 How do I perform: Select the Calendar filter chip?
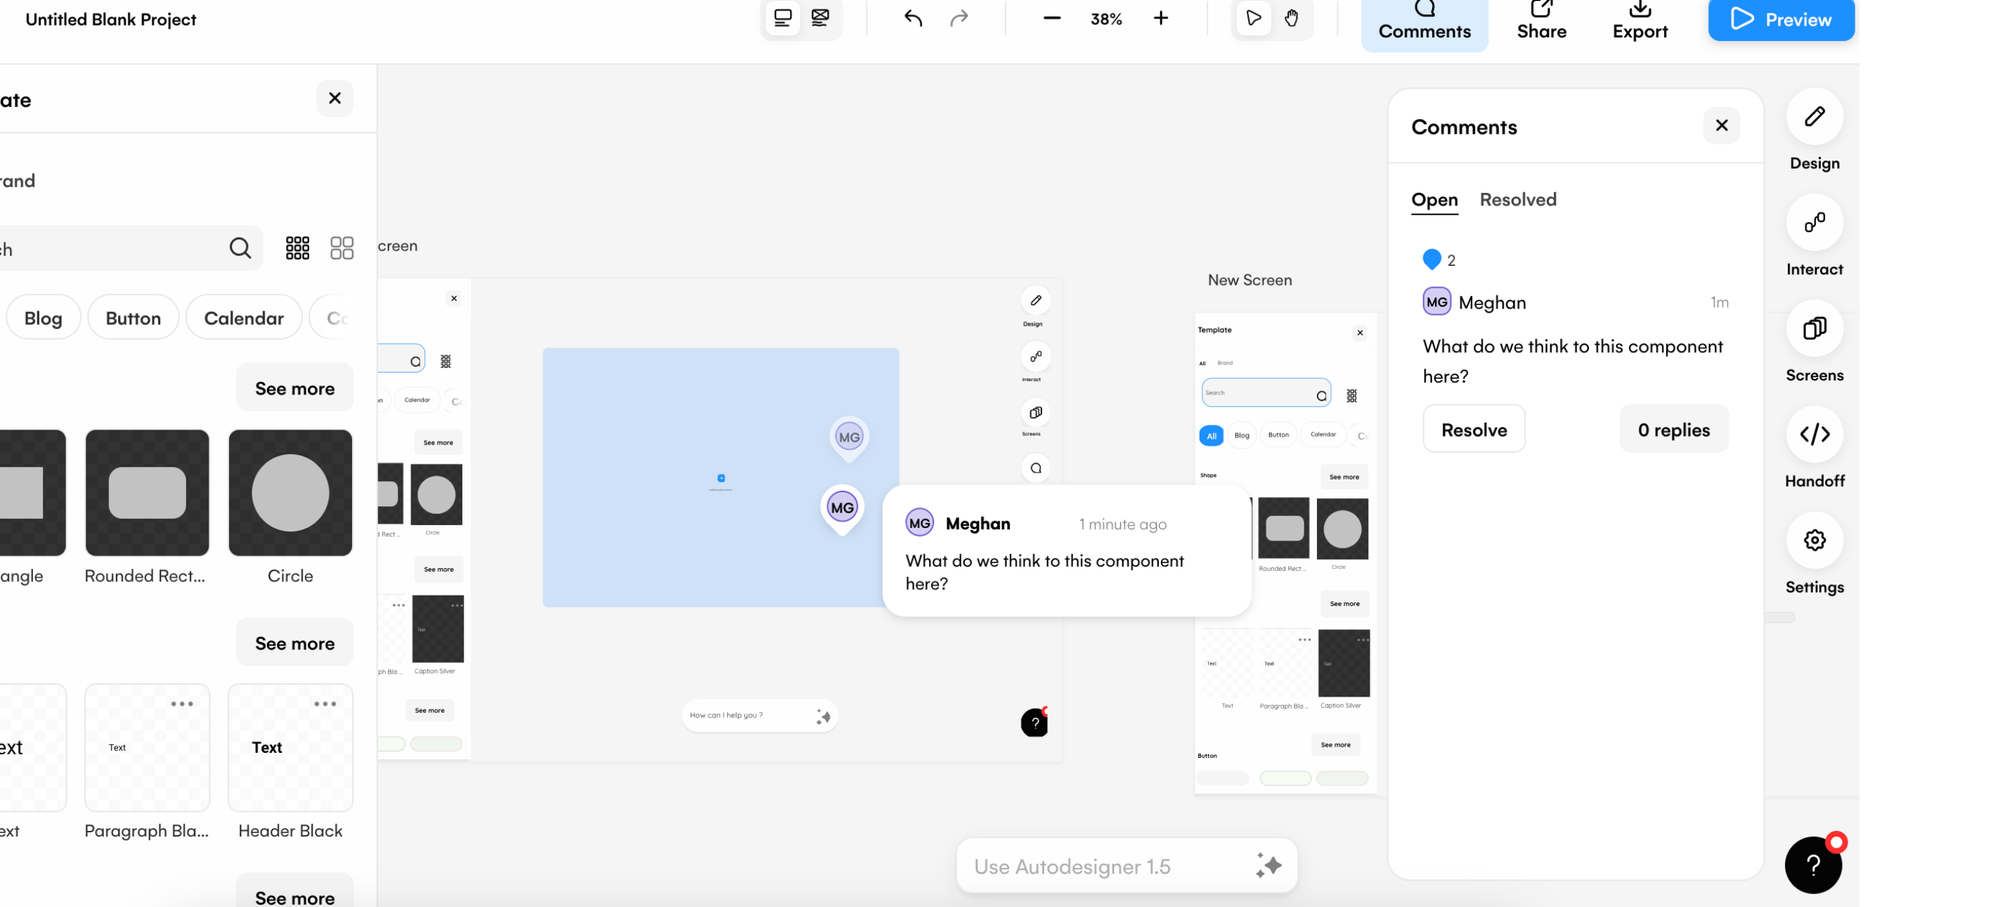pyautogui.click(x=244, y=318)
